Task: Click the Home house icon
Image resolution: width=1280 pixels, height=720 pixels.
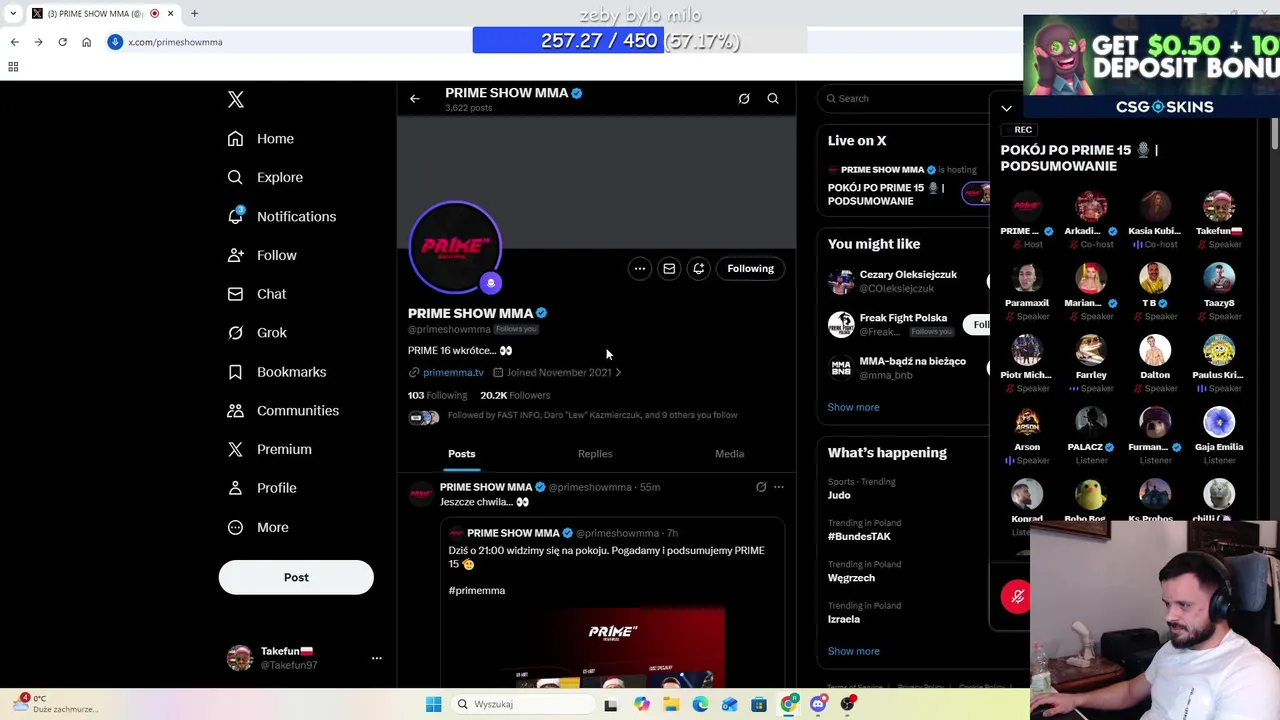Action: pyautogui.click(x=235, y=139)
